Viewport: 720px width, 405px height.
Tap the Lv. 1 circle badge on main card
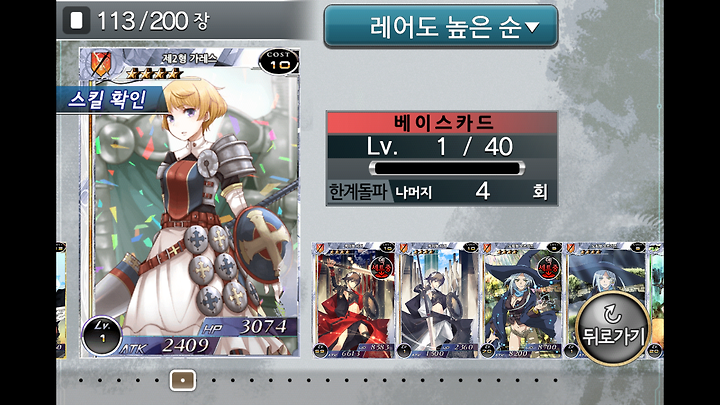[101, 335]
